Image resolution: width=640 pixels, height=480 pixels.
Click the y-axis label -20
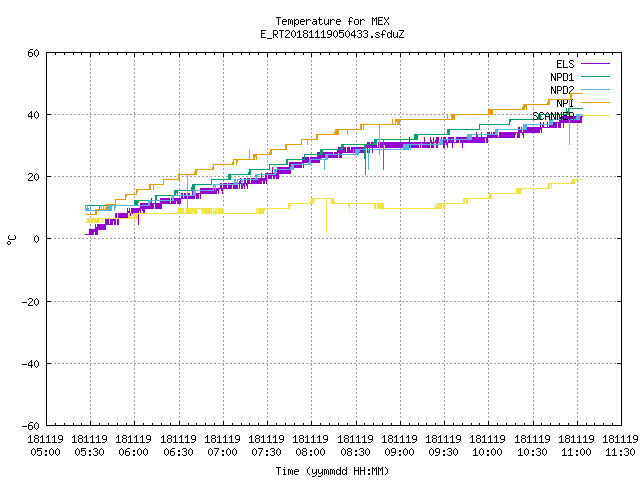30,302
